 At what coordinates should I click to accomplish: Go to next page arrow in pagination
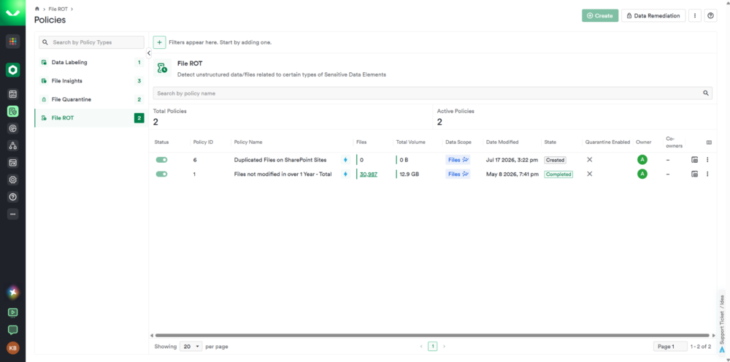click(444, 347)
